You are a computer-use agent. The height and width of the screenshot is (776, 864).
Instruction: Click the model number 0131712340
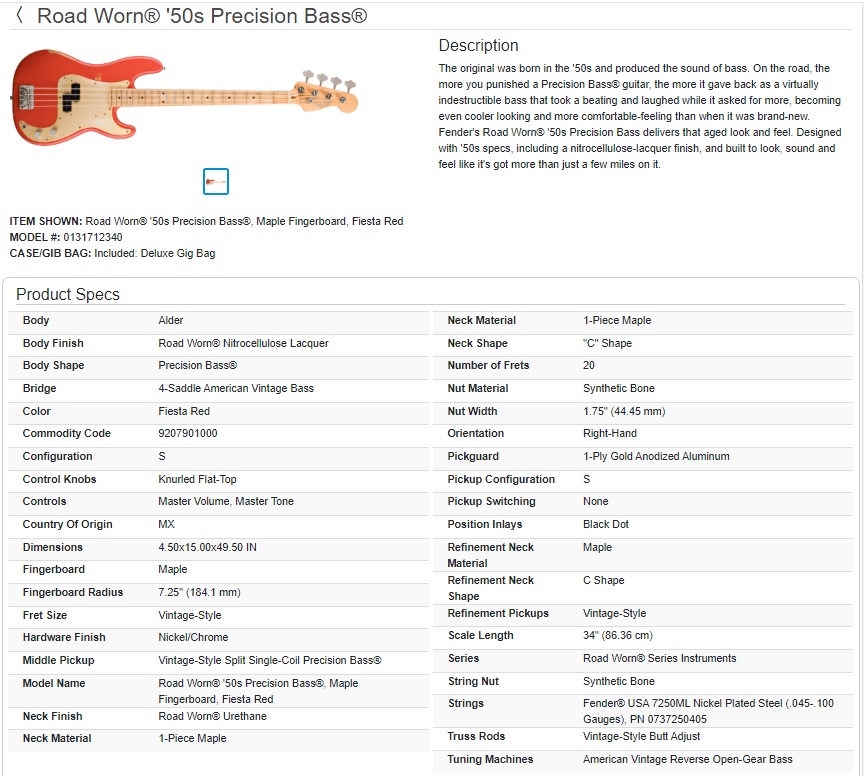coord(93,237)
